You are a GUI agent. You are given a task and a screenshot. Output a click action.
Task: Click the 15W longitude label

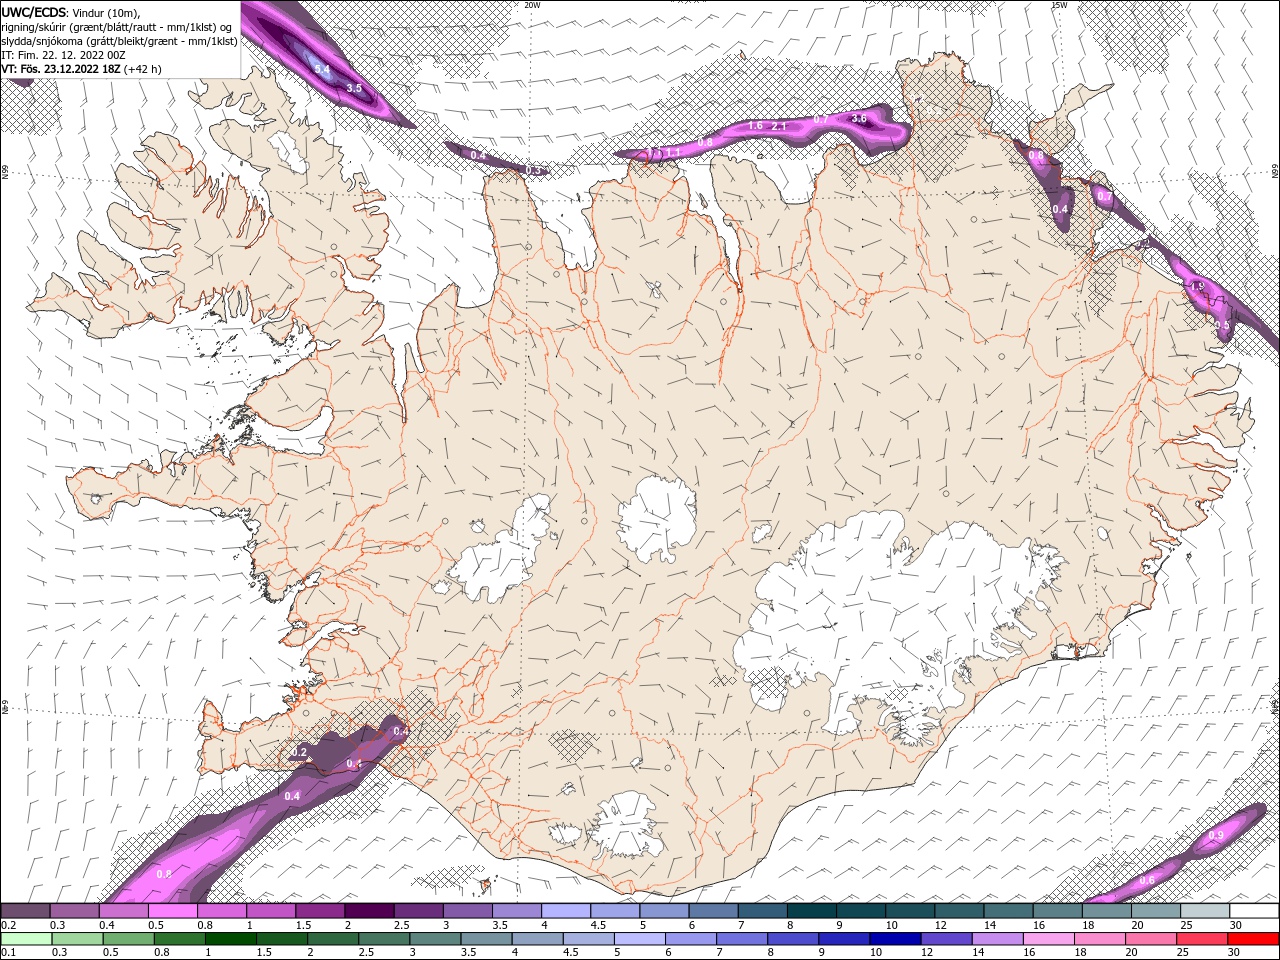(1059, 5)
